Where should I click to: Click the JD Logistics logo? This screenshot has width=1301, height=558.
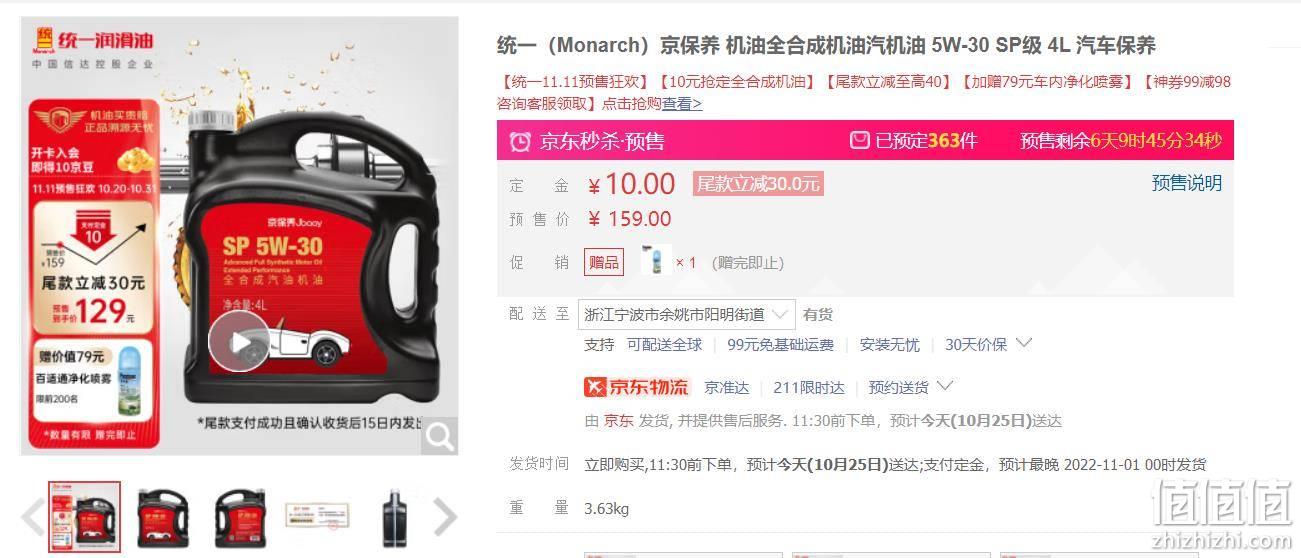pyautogui.click(x=637, y=387)
